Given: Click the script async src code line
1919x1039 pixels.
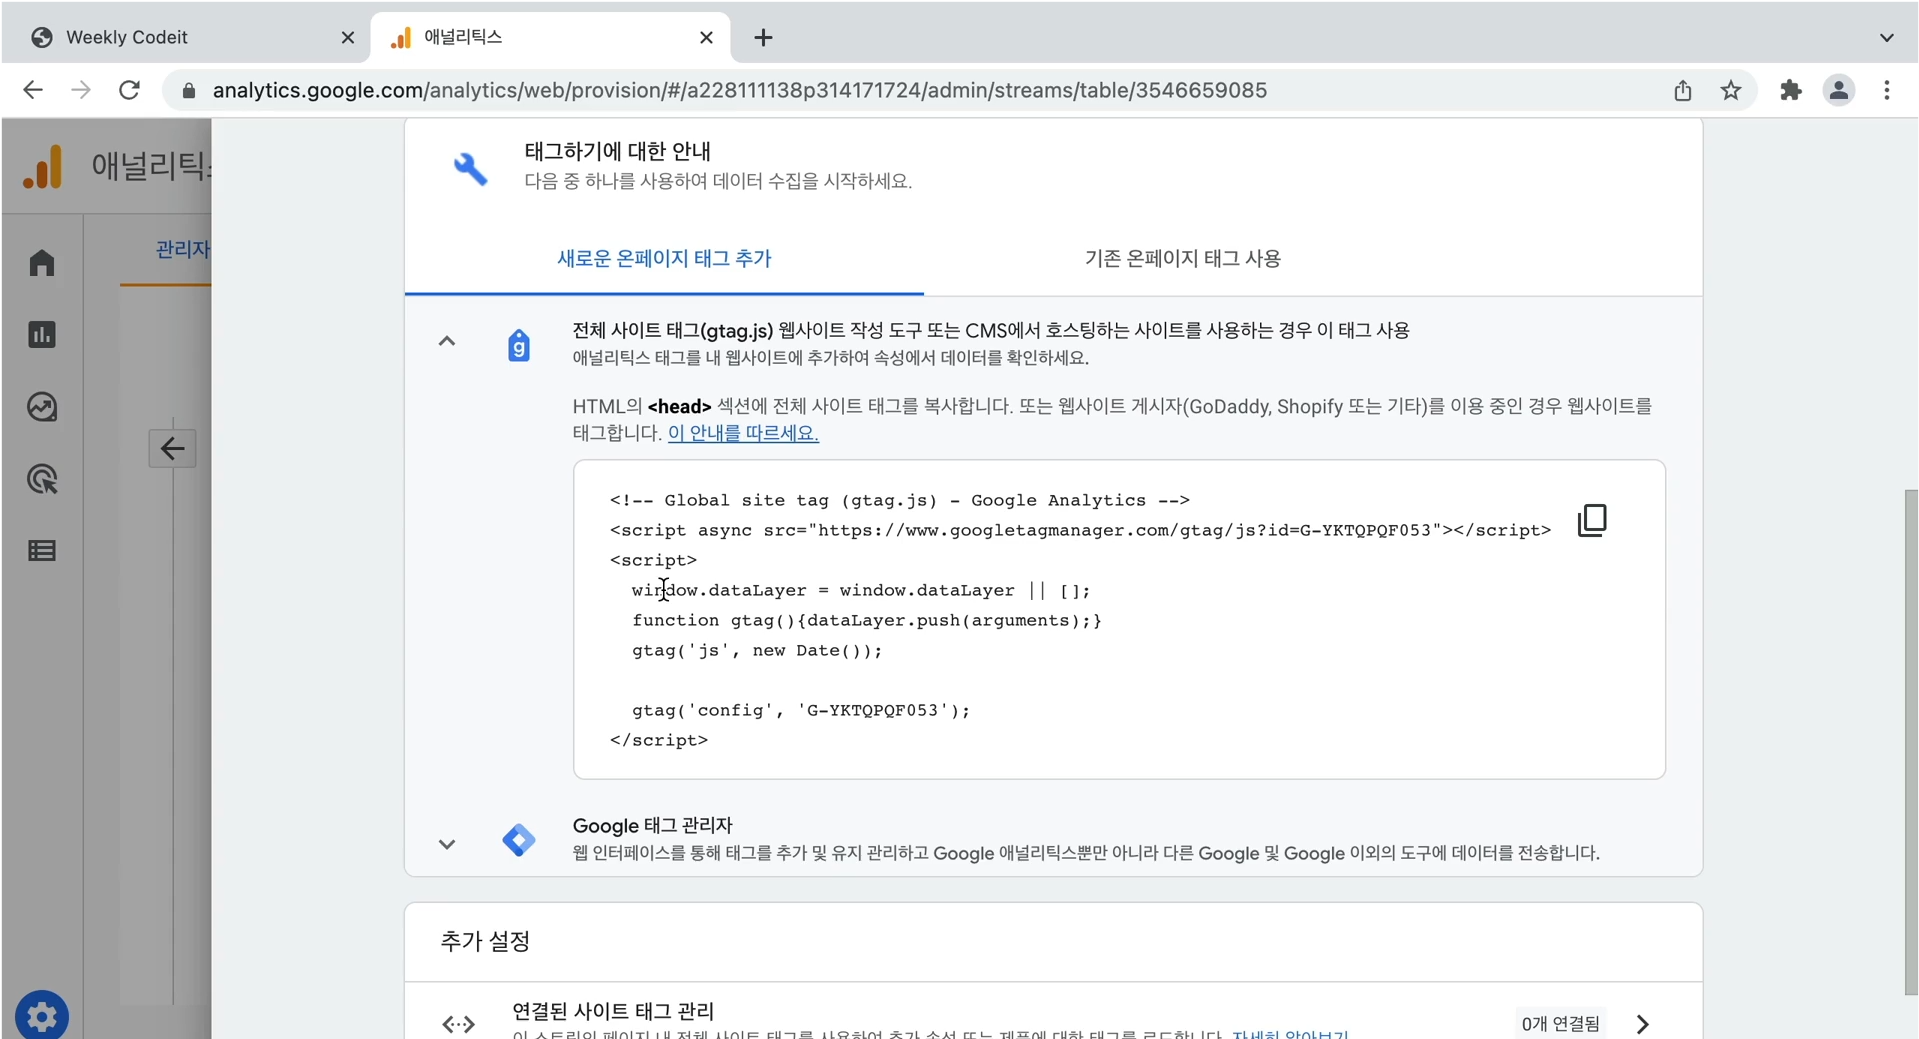Looking at the screenshot, I should point(1080,530).
